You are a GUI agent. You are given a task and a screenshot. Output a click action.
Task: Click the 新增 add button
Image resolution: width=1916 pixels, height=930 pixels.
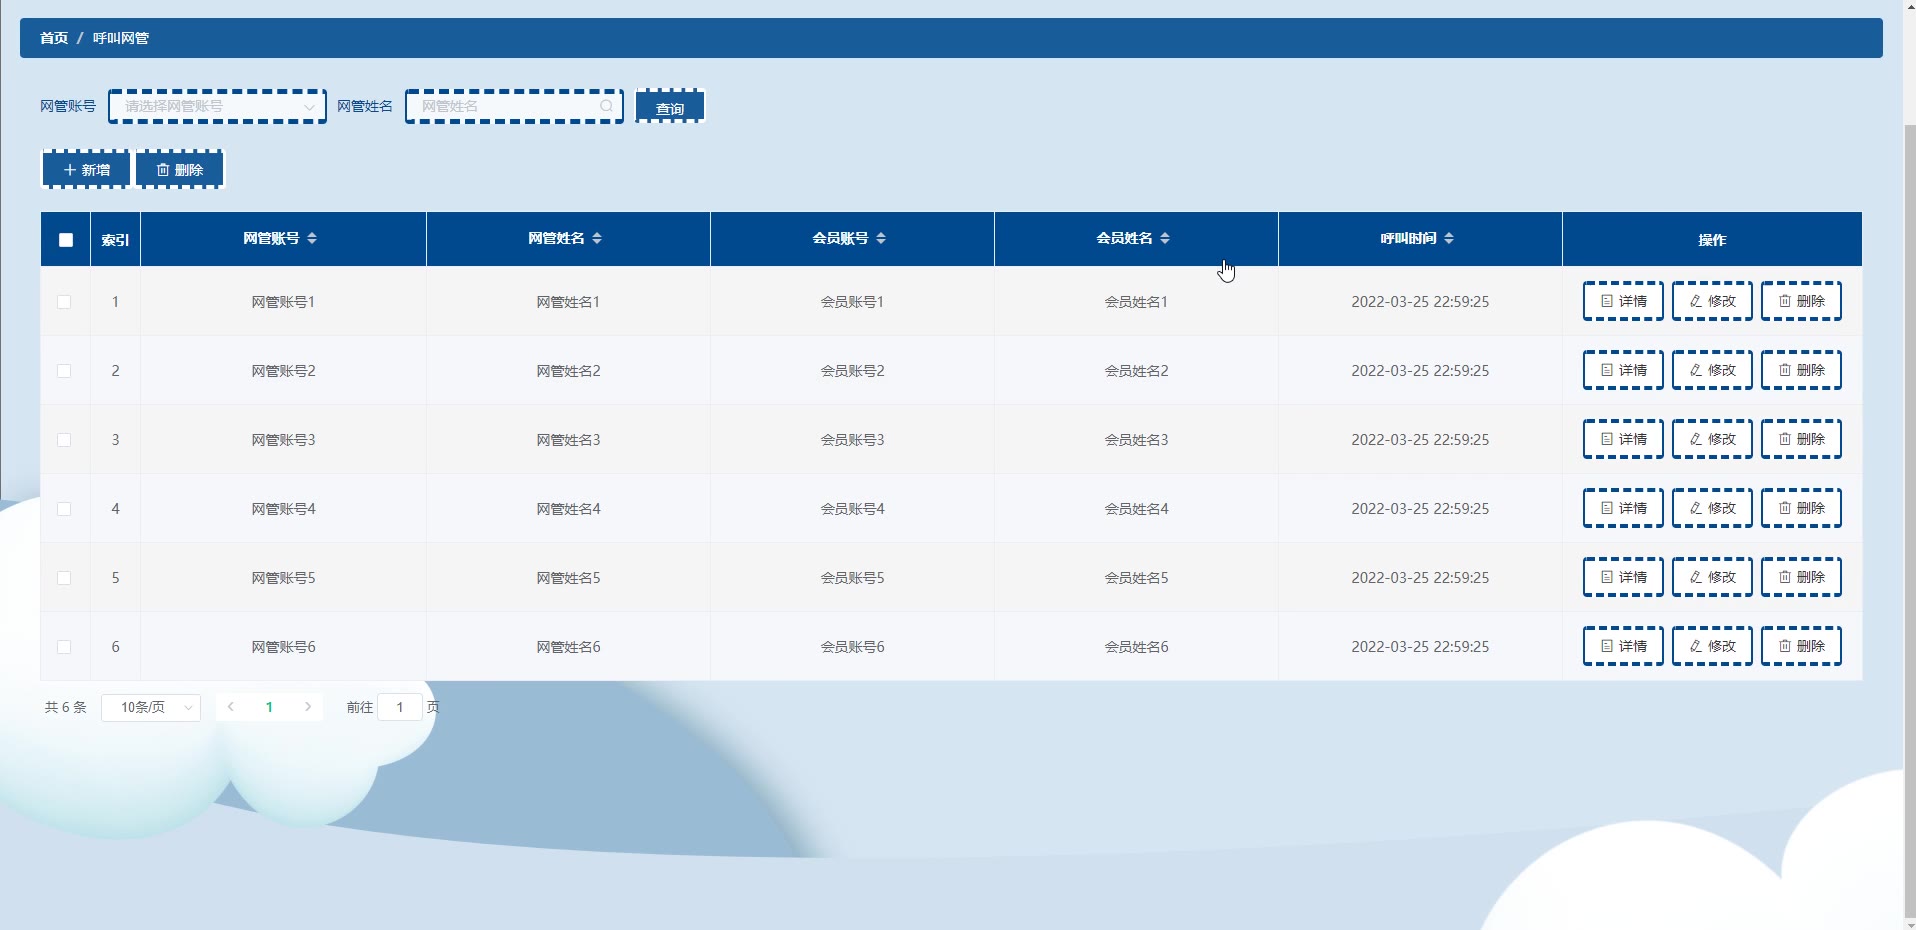[x=86, y=170]
